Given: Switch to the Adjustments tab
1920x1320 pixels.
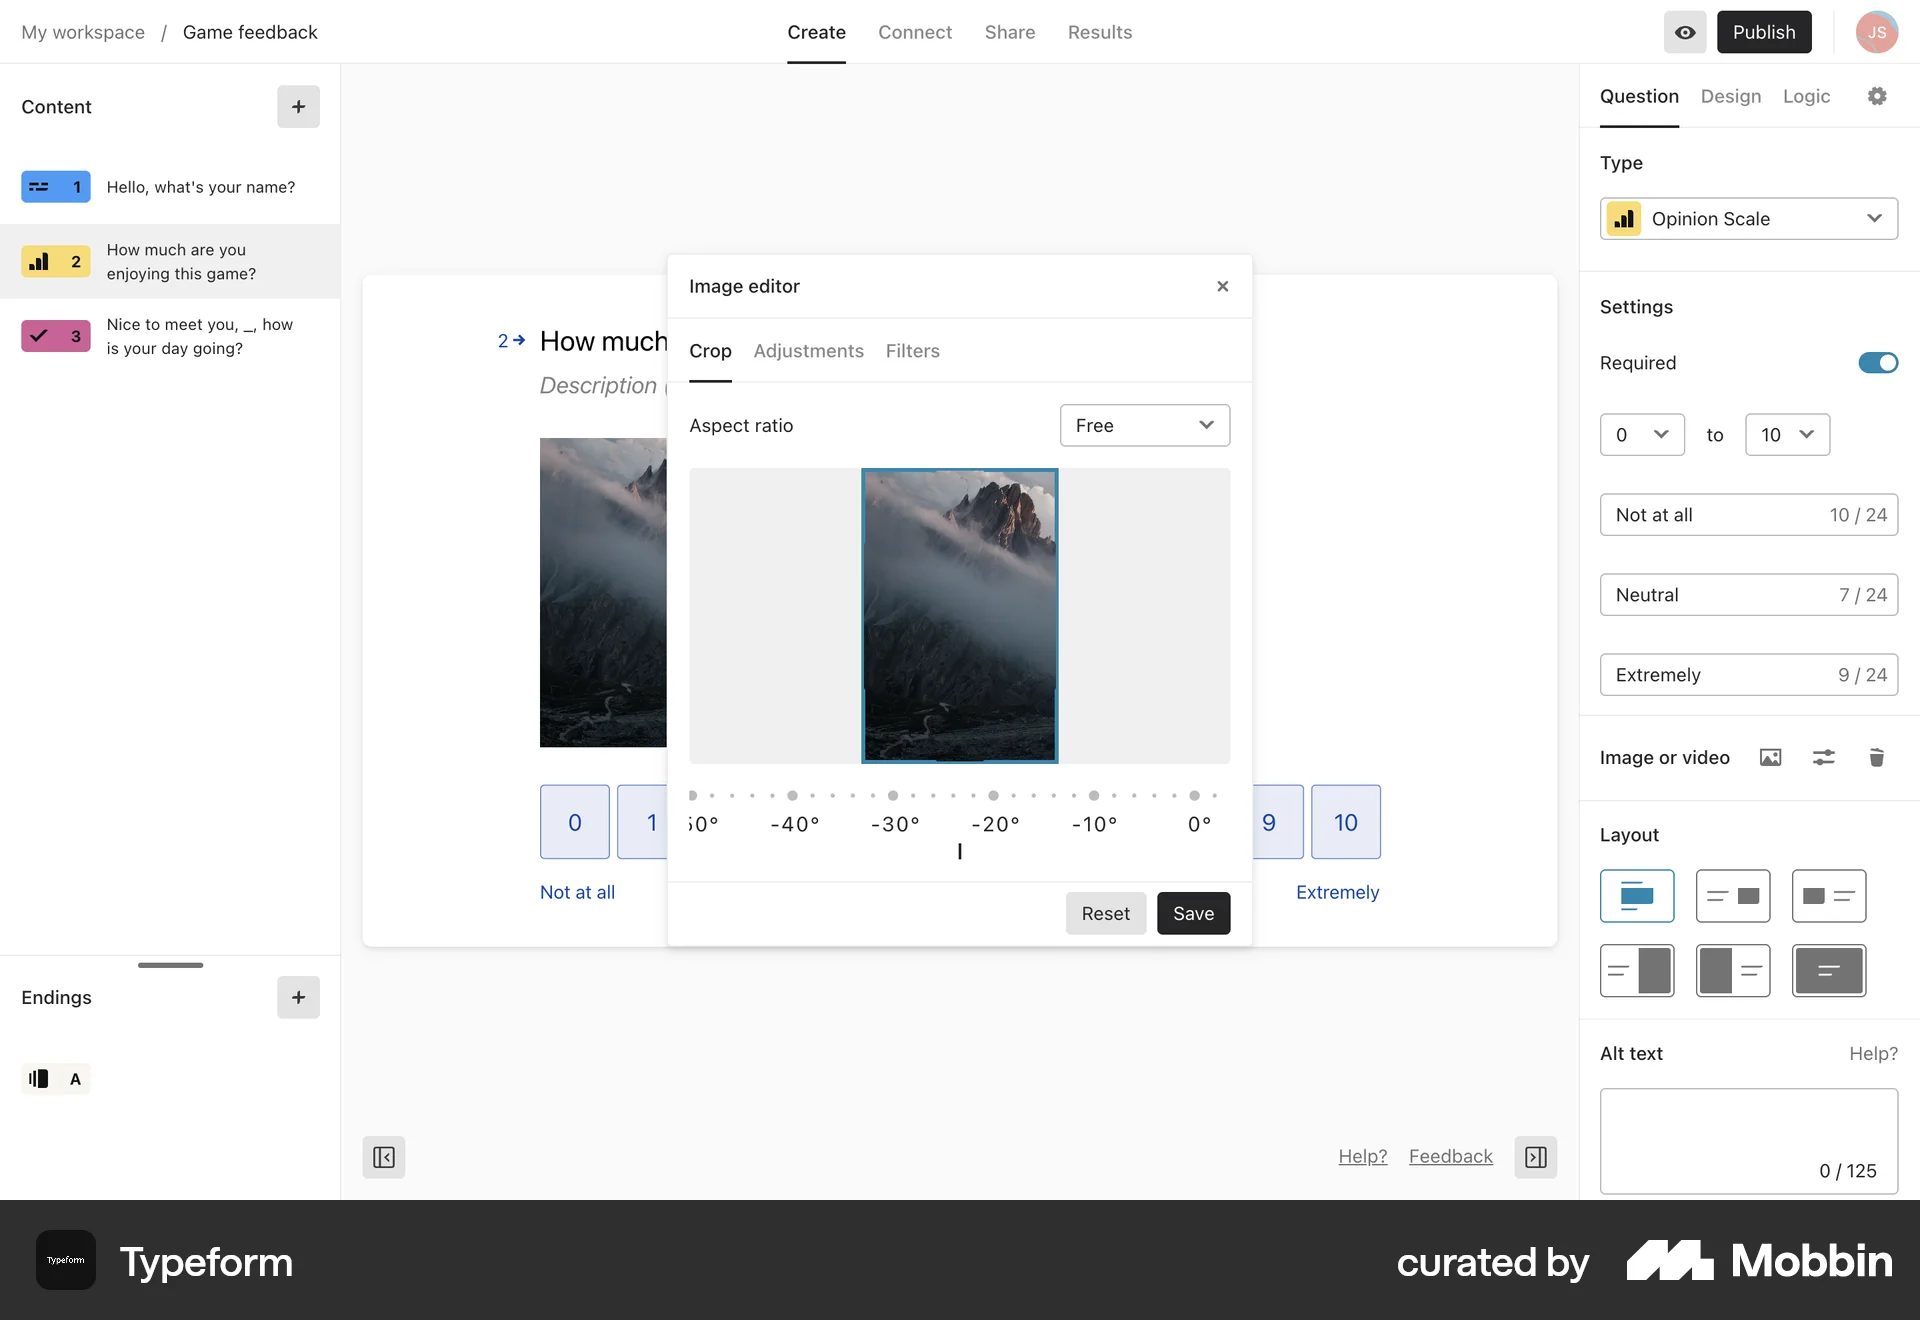Looking at the screenshot, I should point(808,351).
